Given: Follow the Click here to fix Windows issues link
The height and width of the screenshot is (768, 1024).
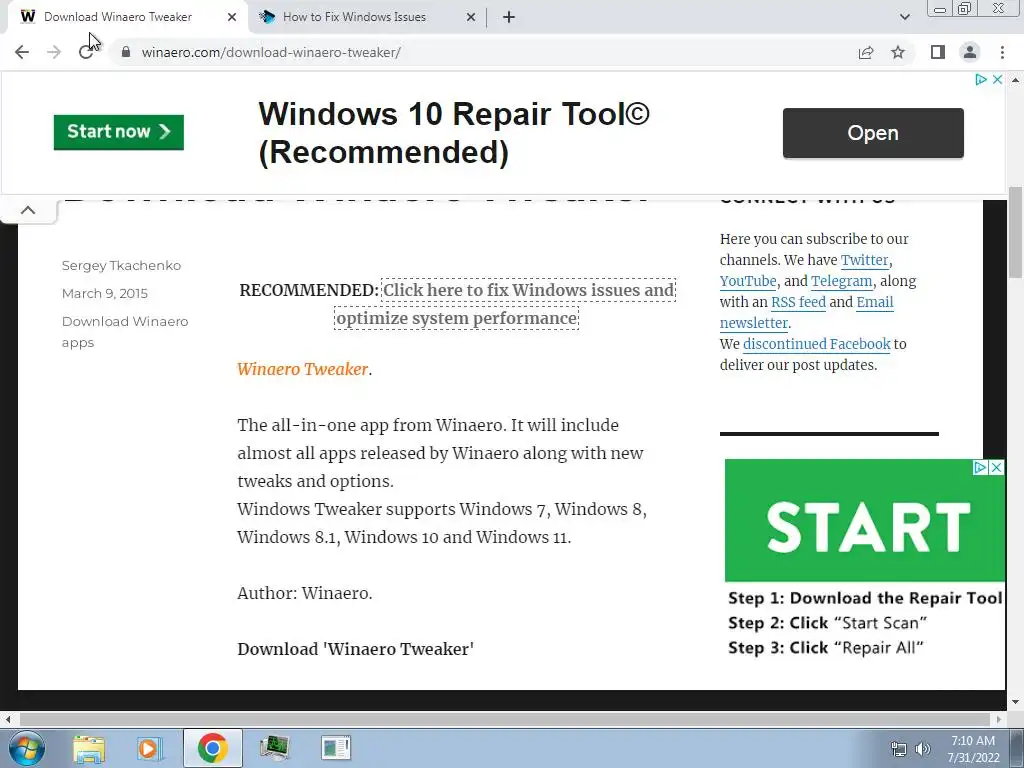Looking at the screenshot, I should pos(505,304).
